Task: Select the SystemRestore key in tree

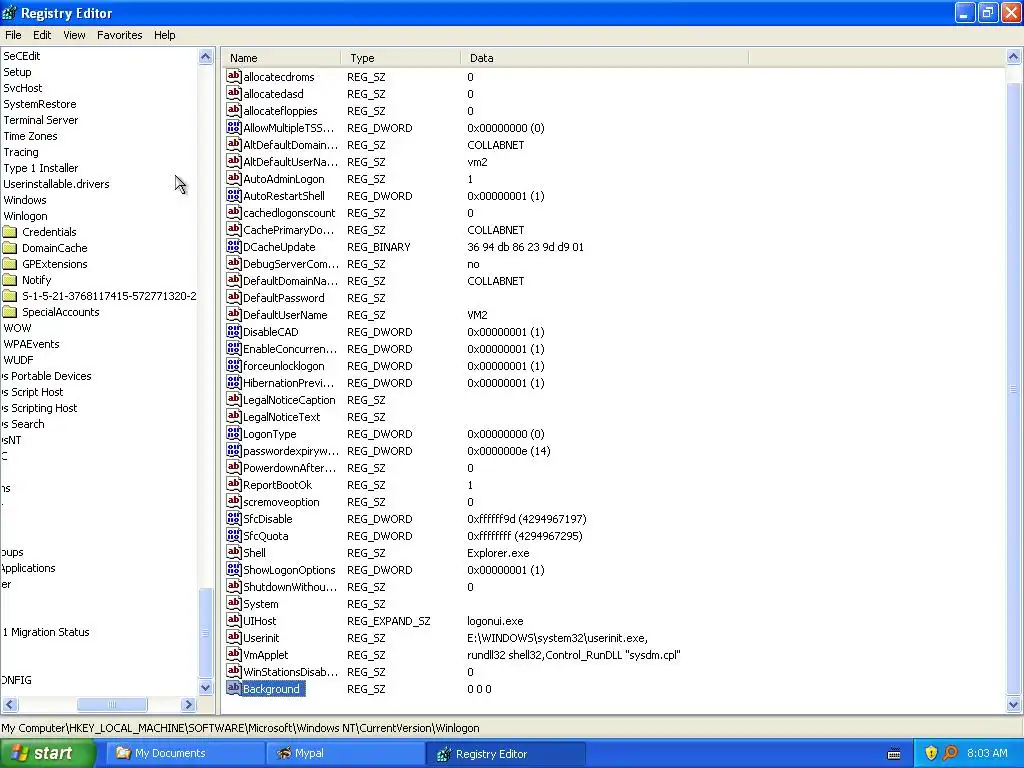Action: click(x=39, y=104)
